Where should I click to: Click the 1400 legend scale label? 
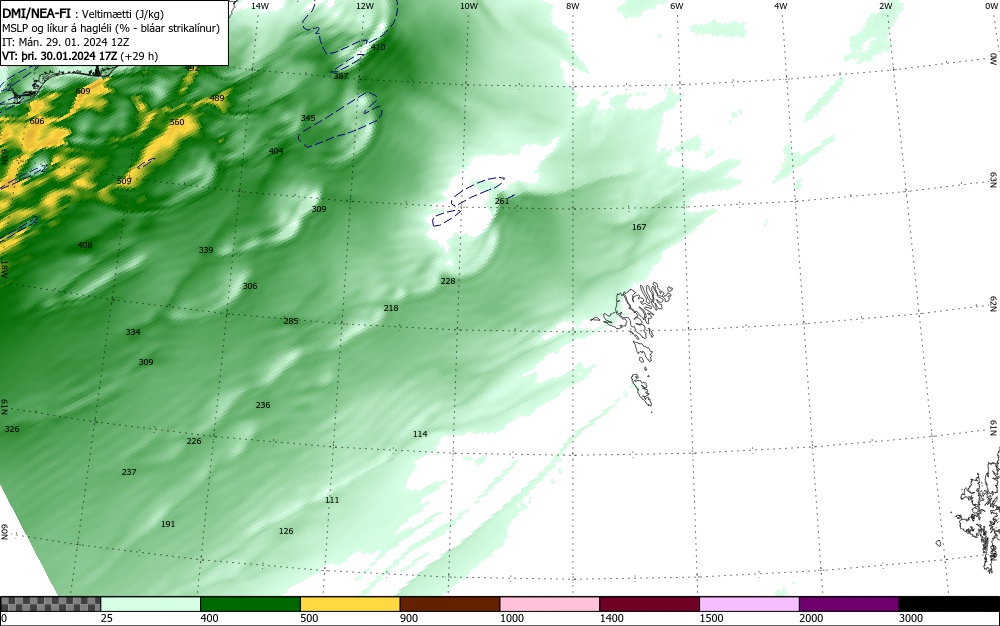611,618
